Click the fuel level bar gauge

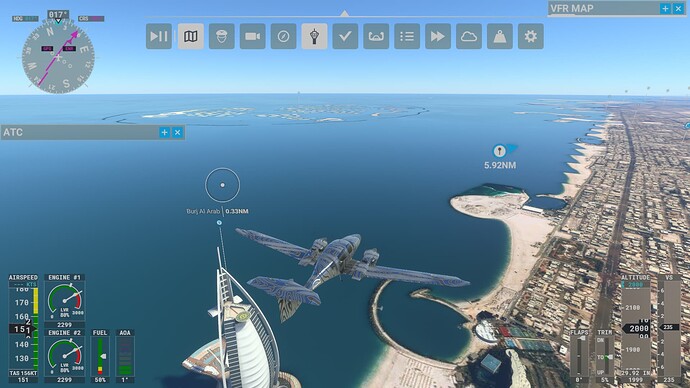pos(100,356)
